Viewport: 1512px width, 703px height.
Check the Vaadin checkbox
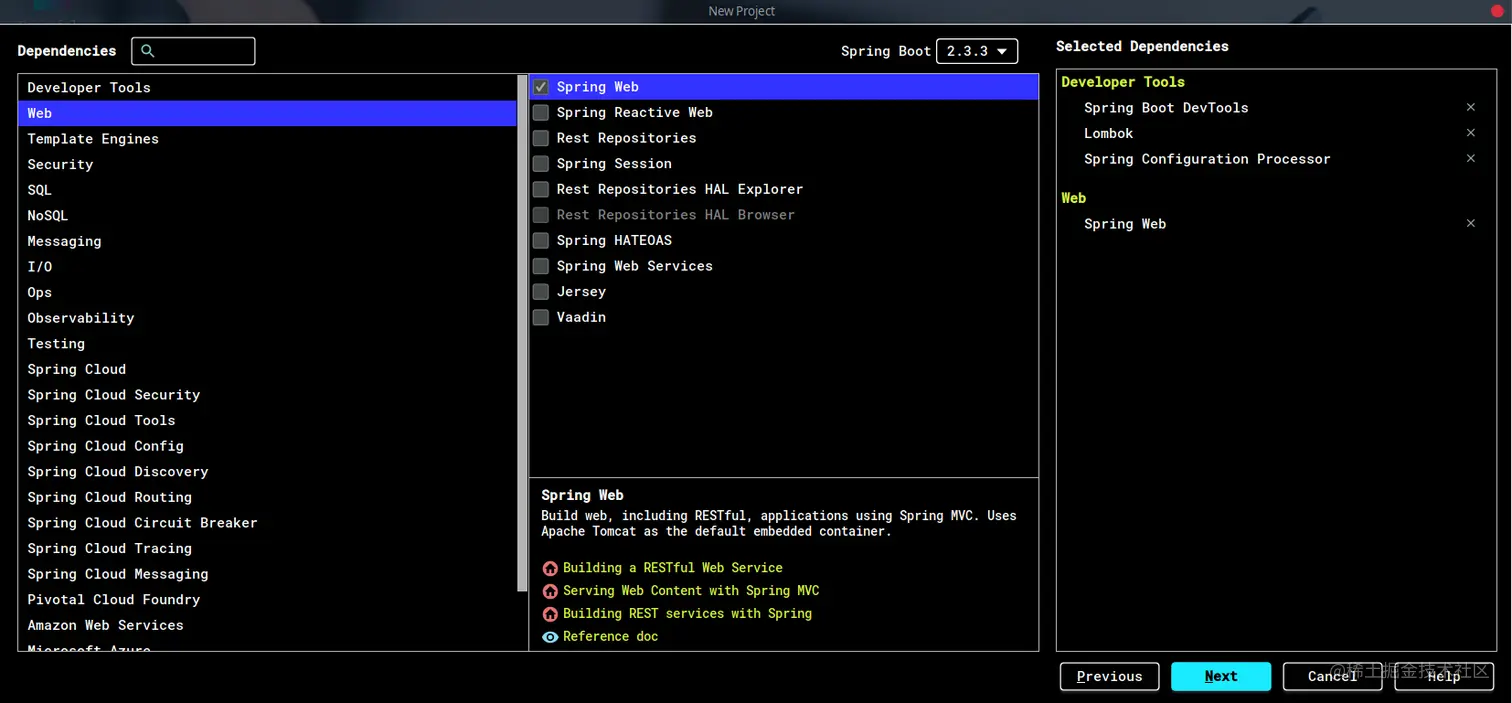pos(541,317)
